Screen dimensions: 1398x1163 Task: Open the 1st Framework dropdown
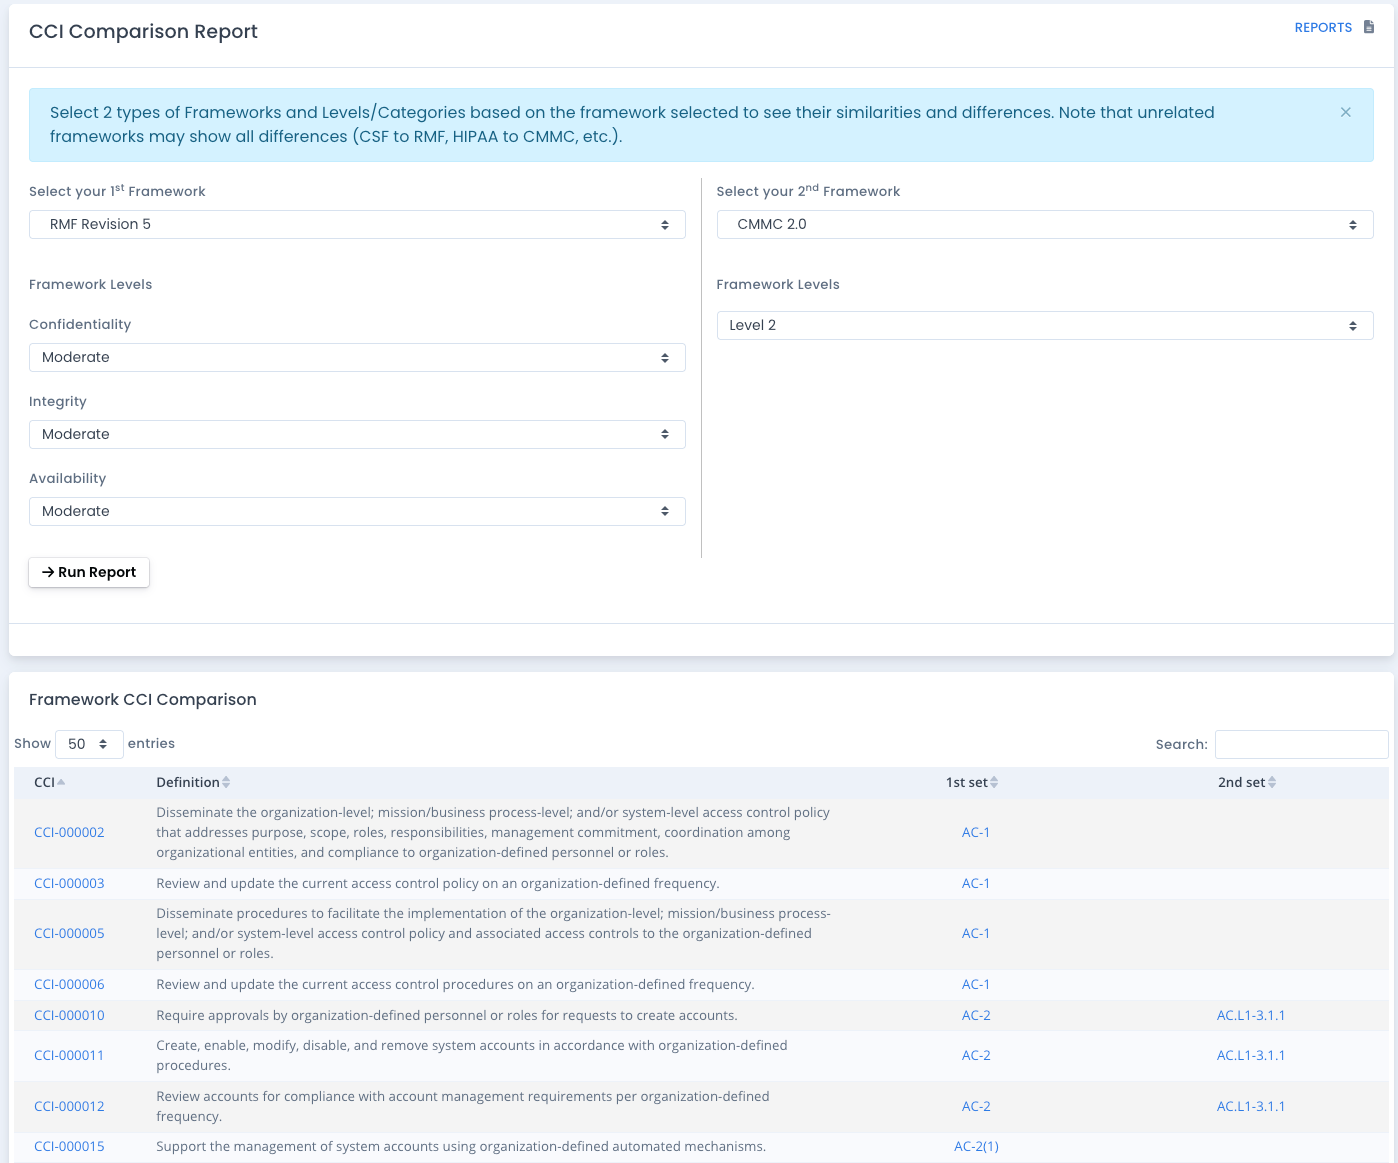[x=356, y=224]
